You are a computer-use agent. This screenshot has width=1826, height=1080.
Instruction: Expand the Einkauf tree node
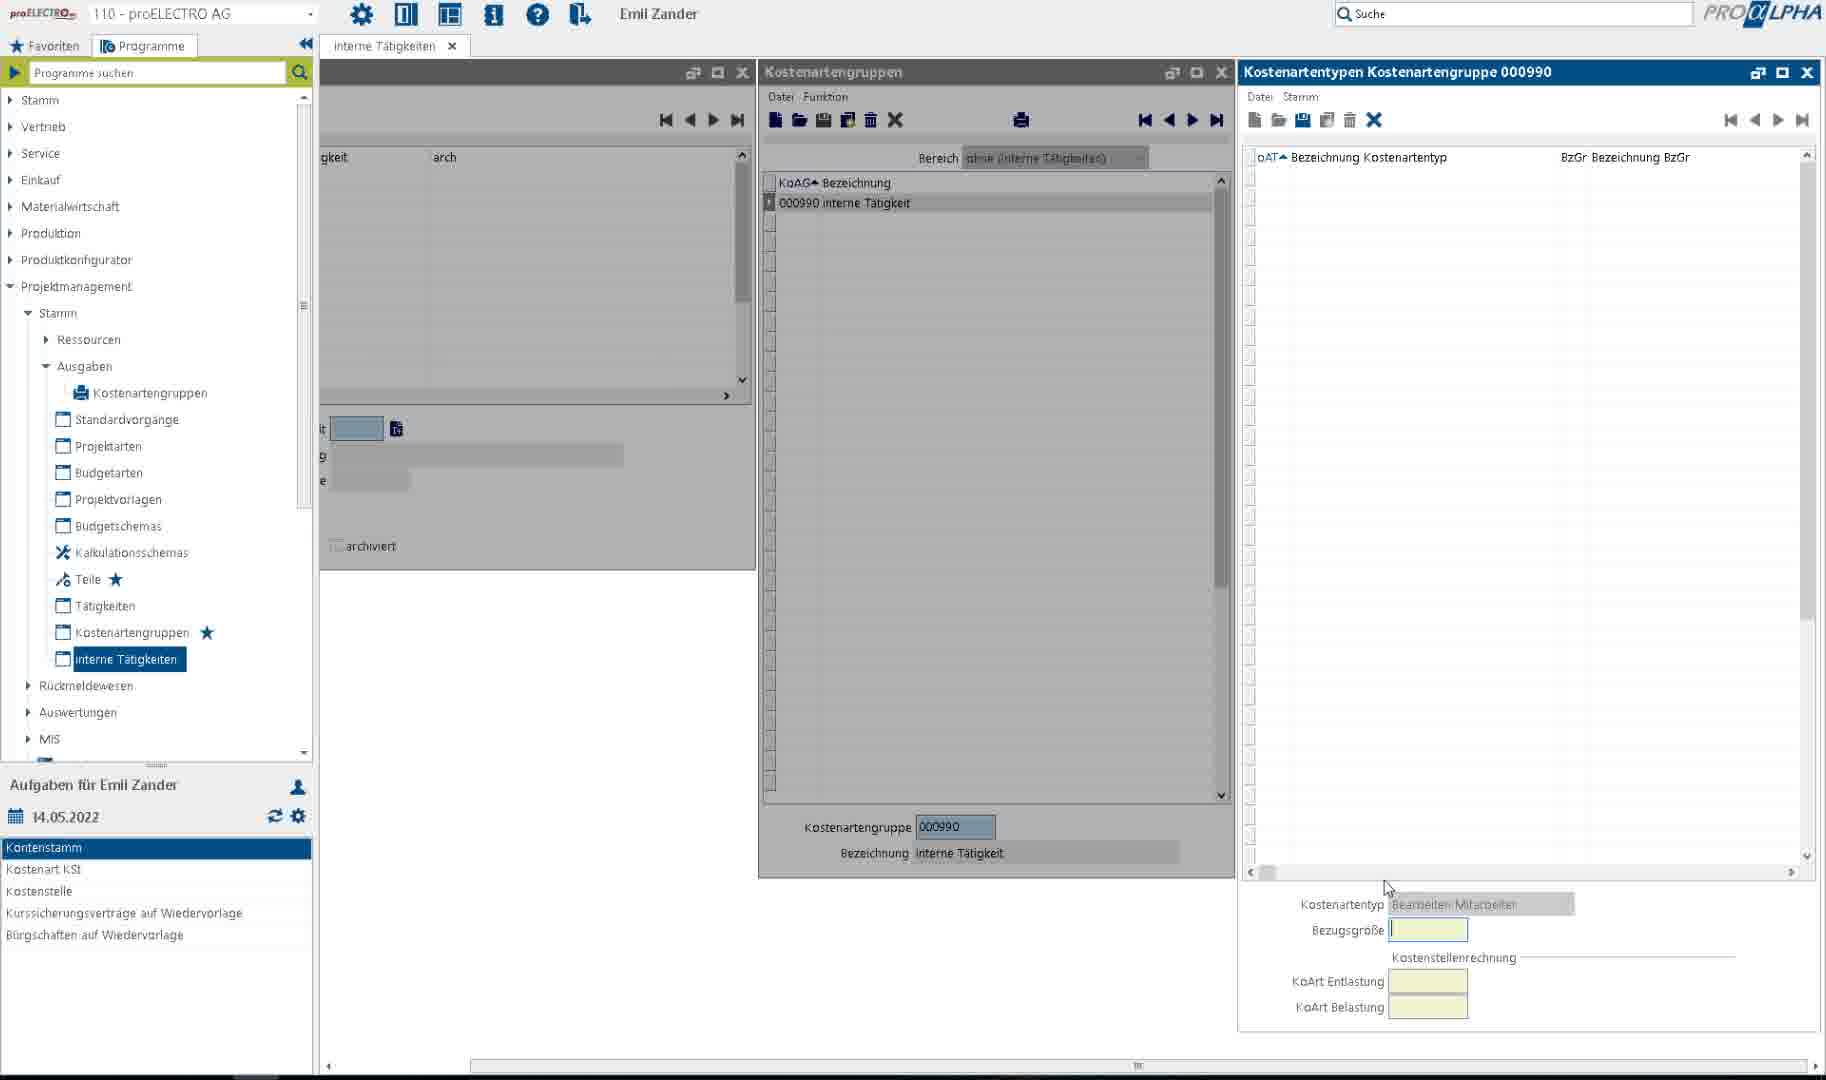pos(10,180)
